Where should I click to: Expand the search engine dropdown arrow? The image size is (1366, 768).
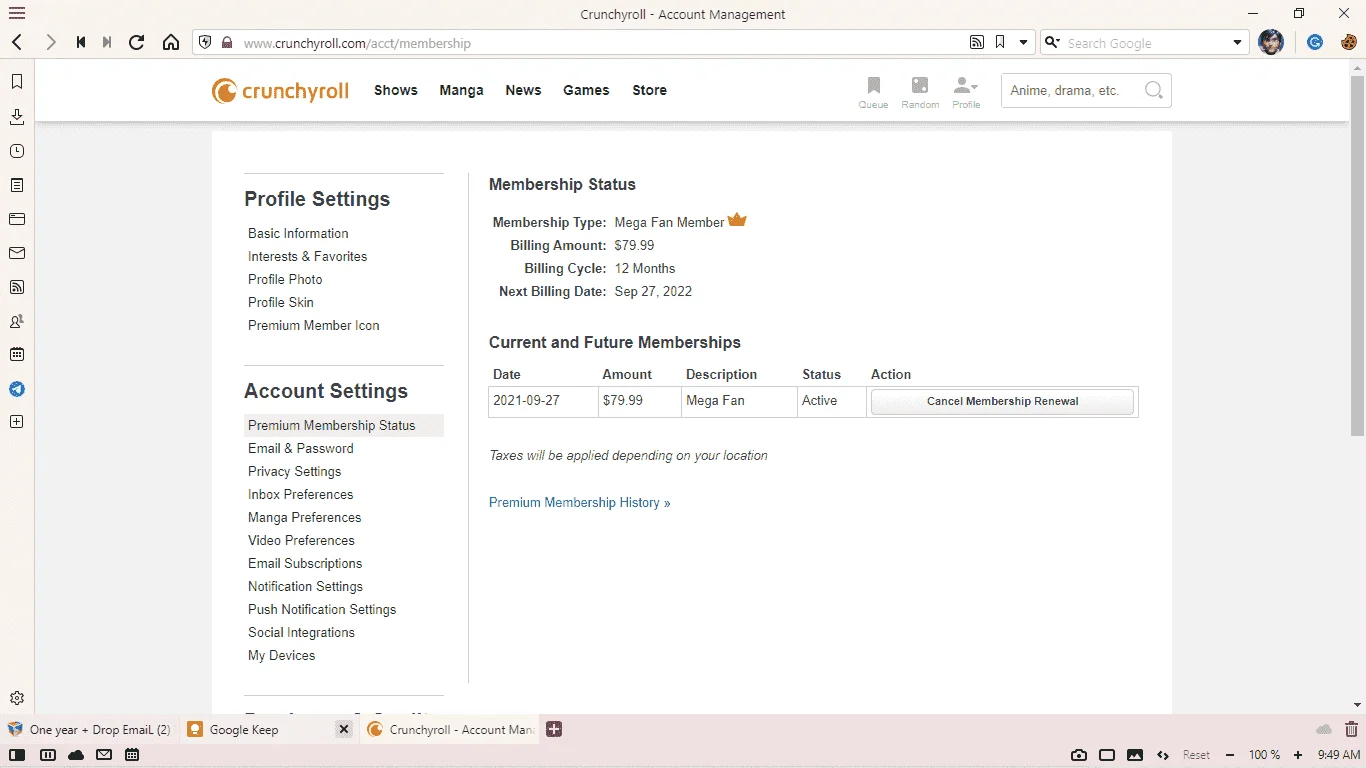pyautogui.click(x=1237, y=43)
